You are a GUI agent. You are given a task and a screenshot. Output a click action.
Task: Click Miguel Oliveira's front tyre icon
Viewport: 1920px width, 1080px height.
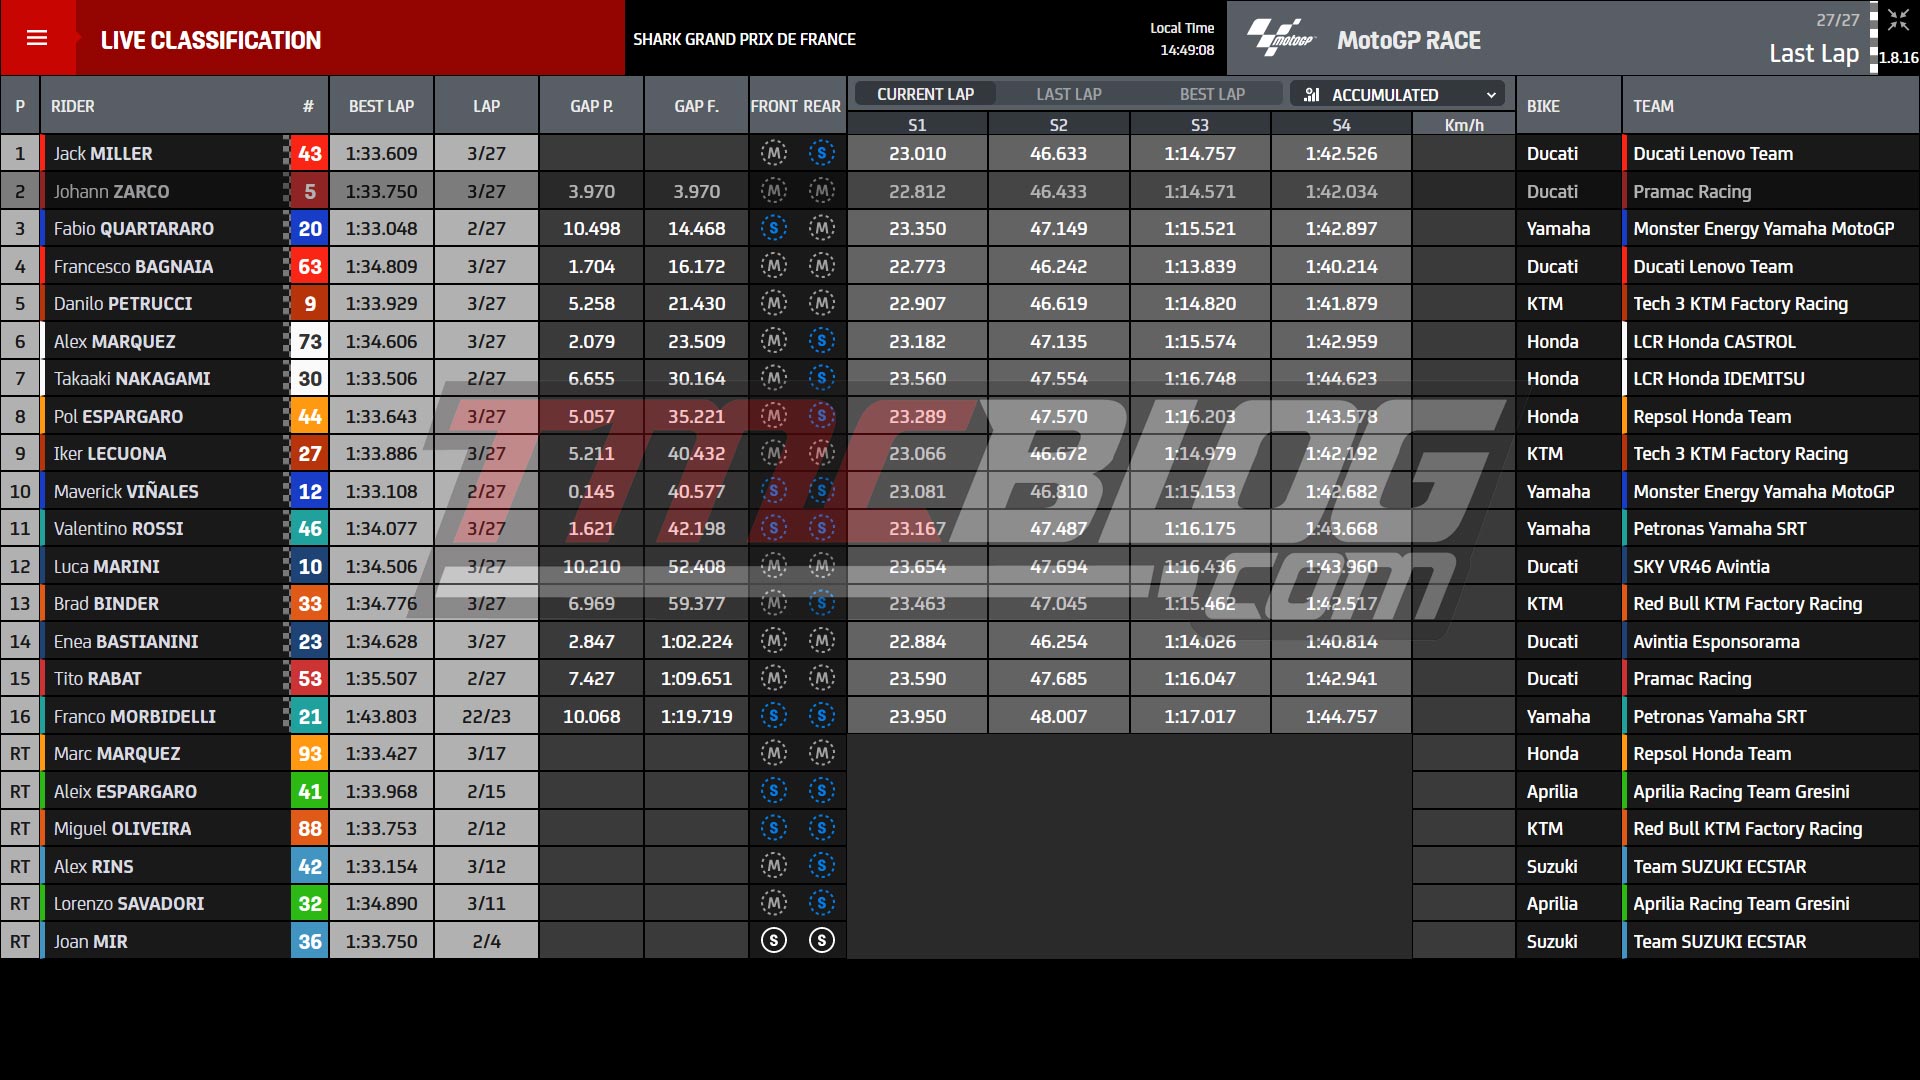coord(774,828)
